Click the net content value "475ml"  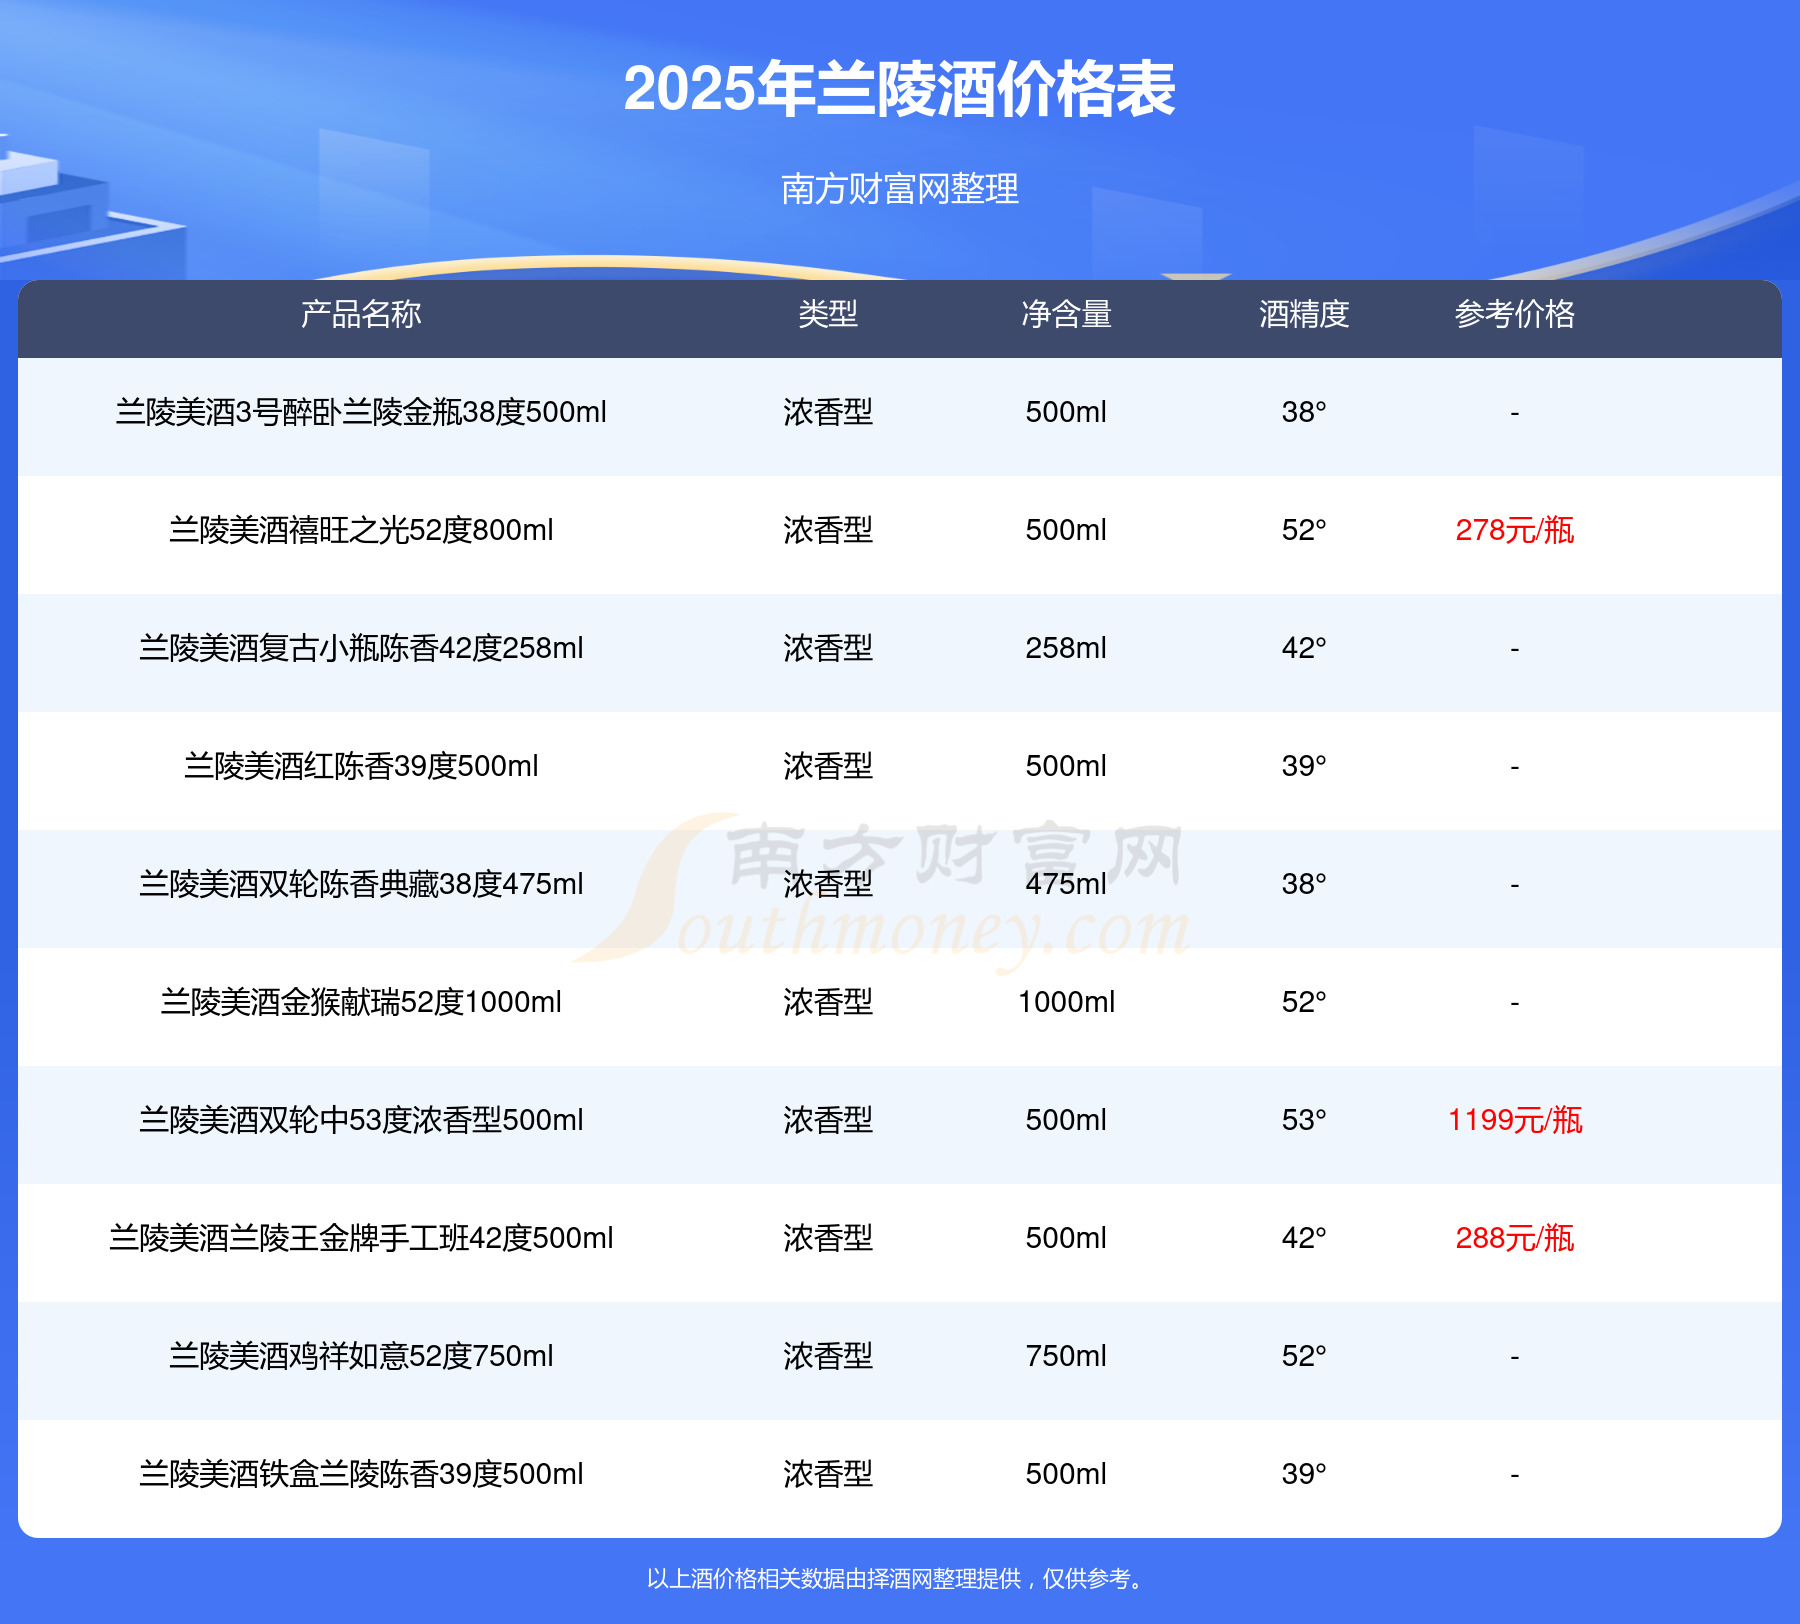tap(1066, 884)
